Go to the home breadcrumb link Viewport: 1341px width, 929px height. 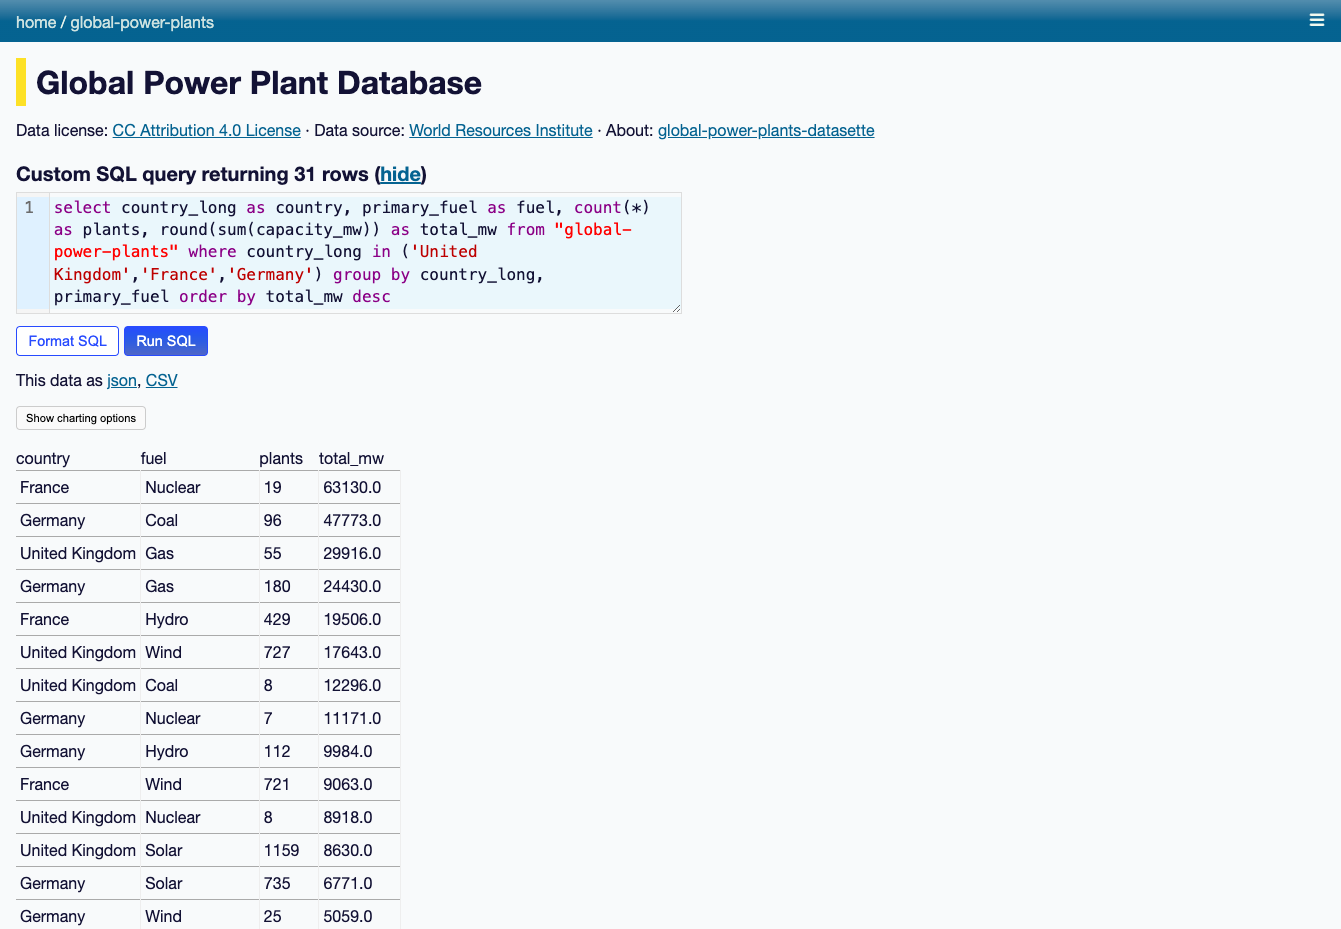(x=36, y=22)
